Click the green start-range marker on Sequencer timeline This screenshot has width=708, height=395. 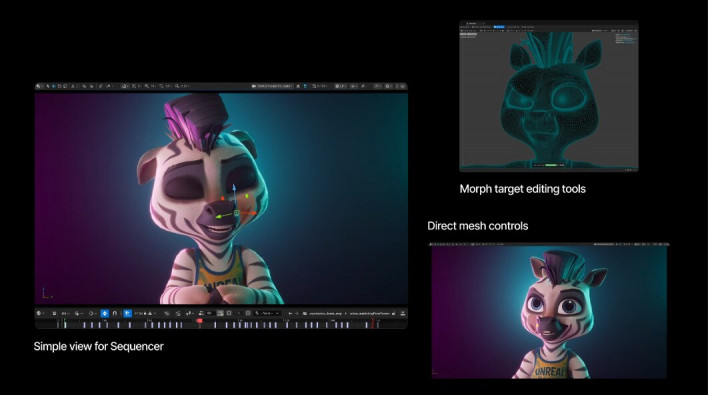(x=64, y=324)
